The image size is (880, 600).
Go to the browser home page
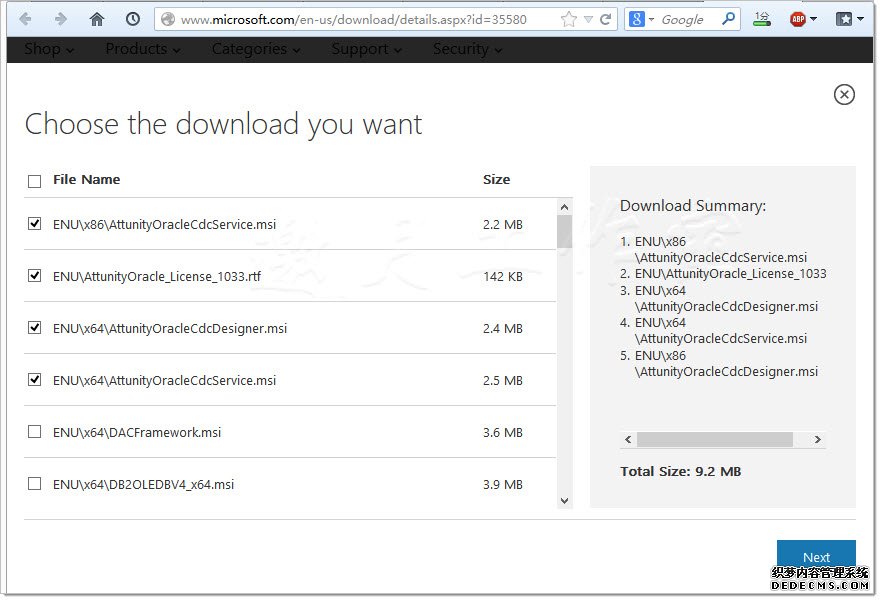click(x=97, y=19)
